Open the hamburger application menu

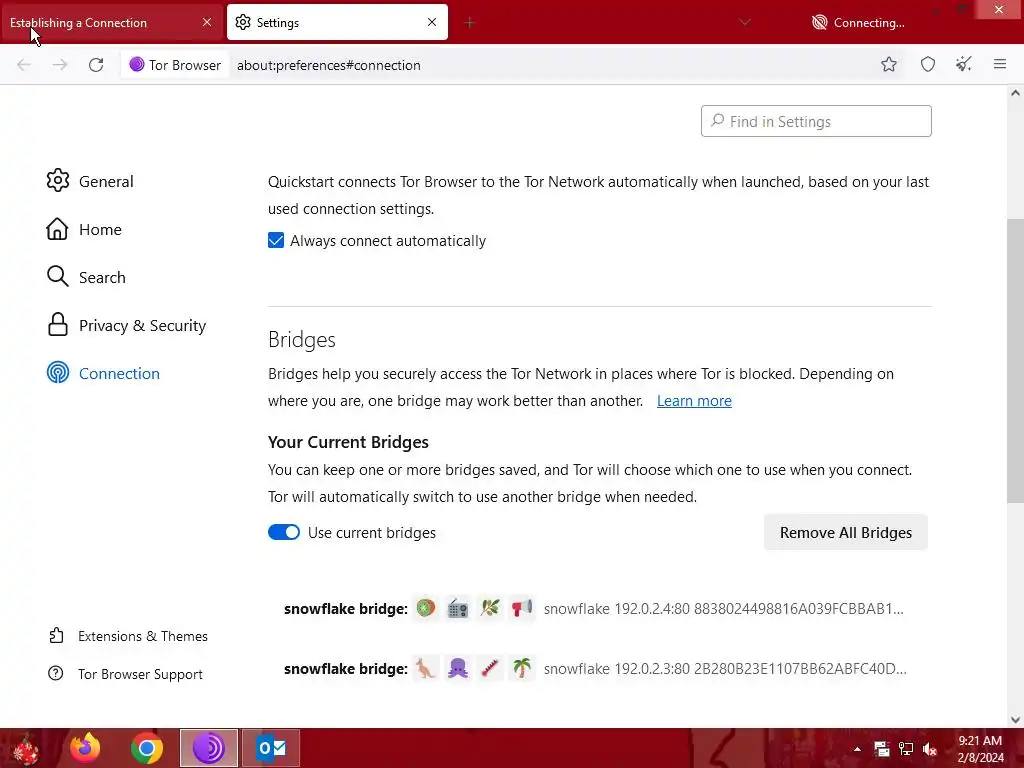pyautogui.click(x=999, y=64)
